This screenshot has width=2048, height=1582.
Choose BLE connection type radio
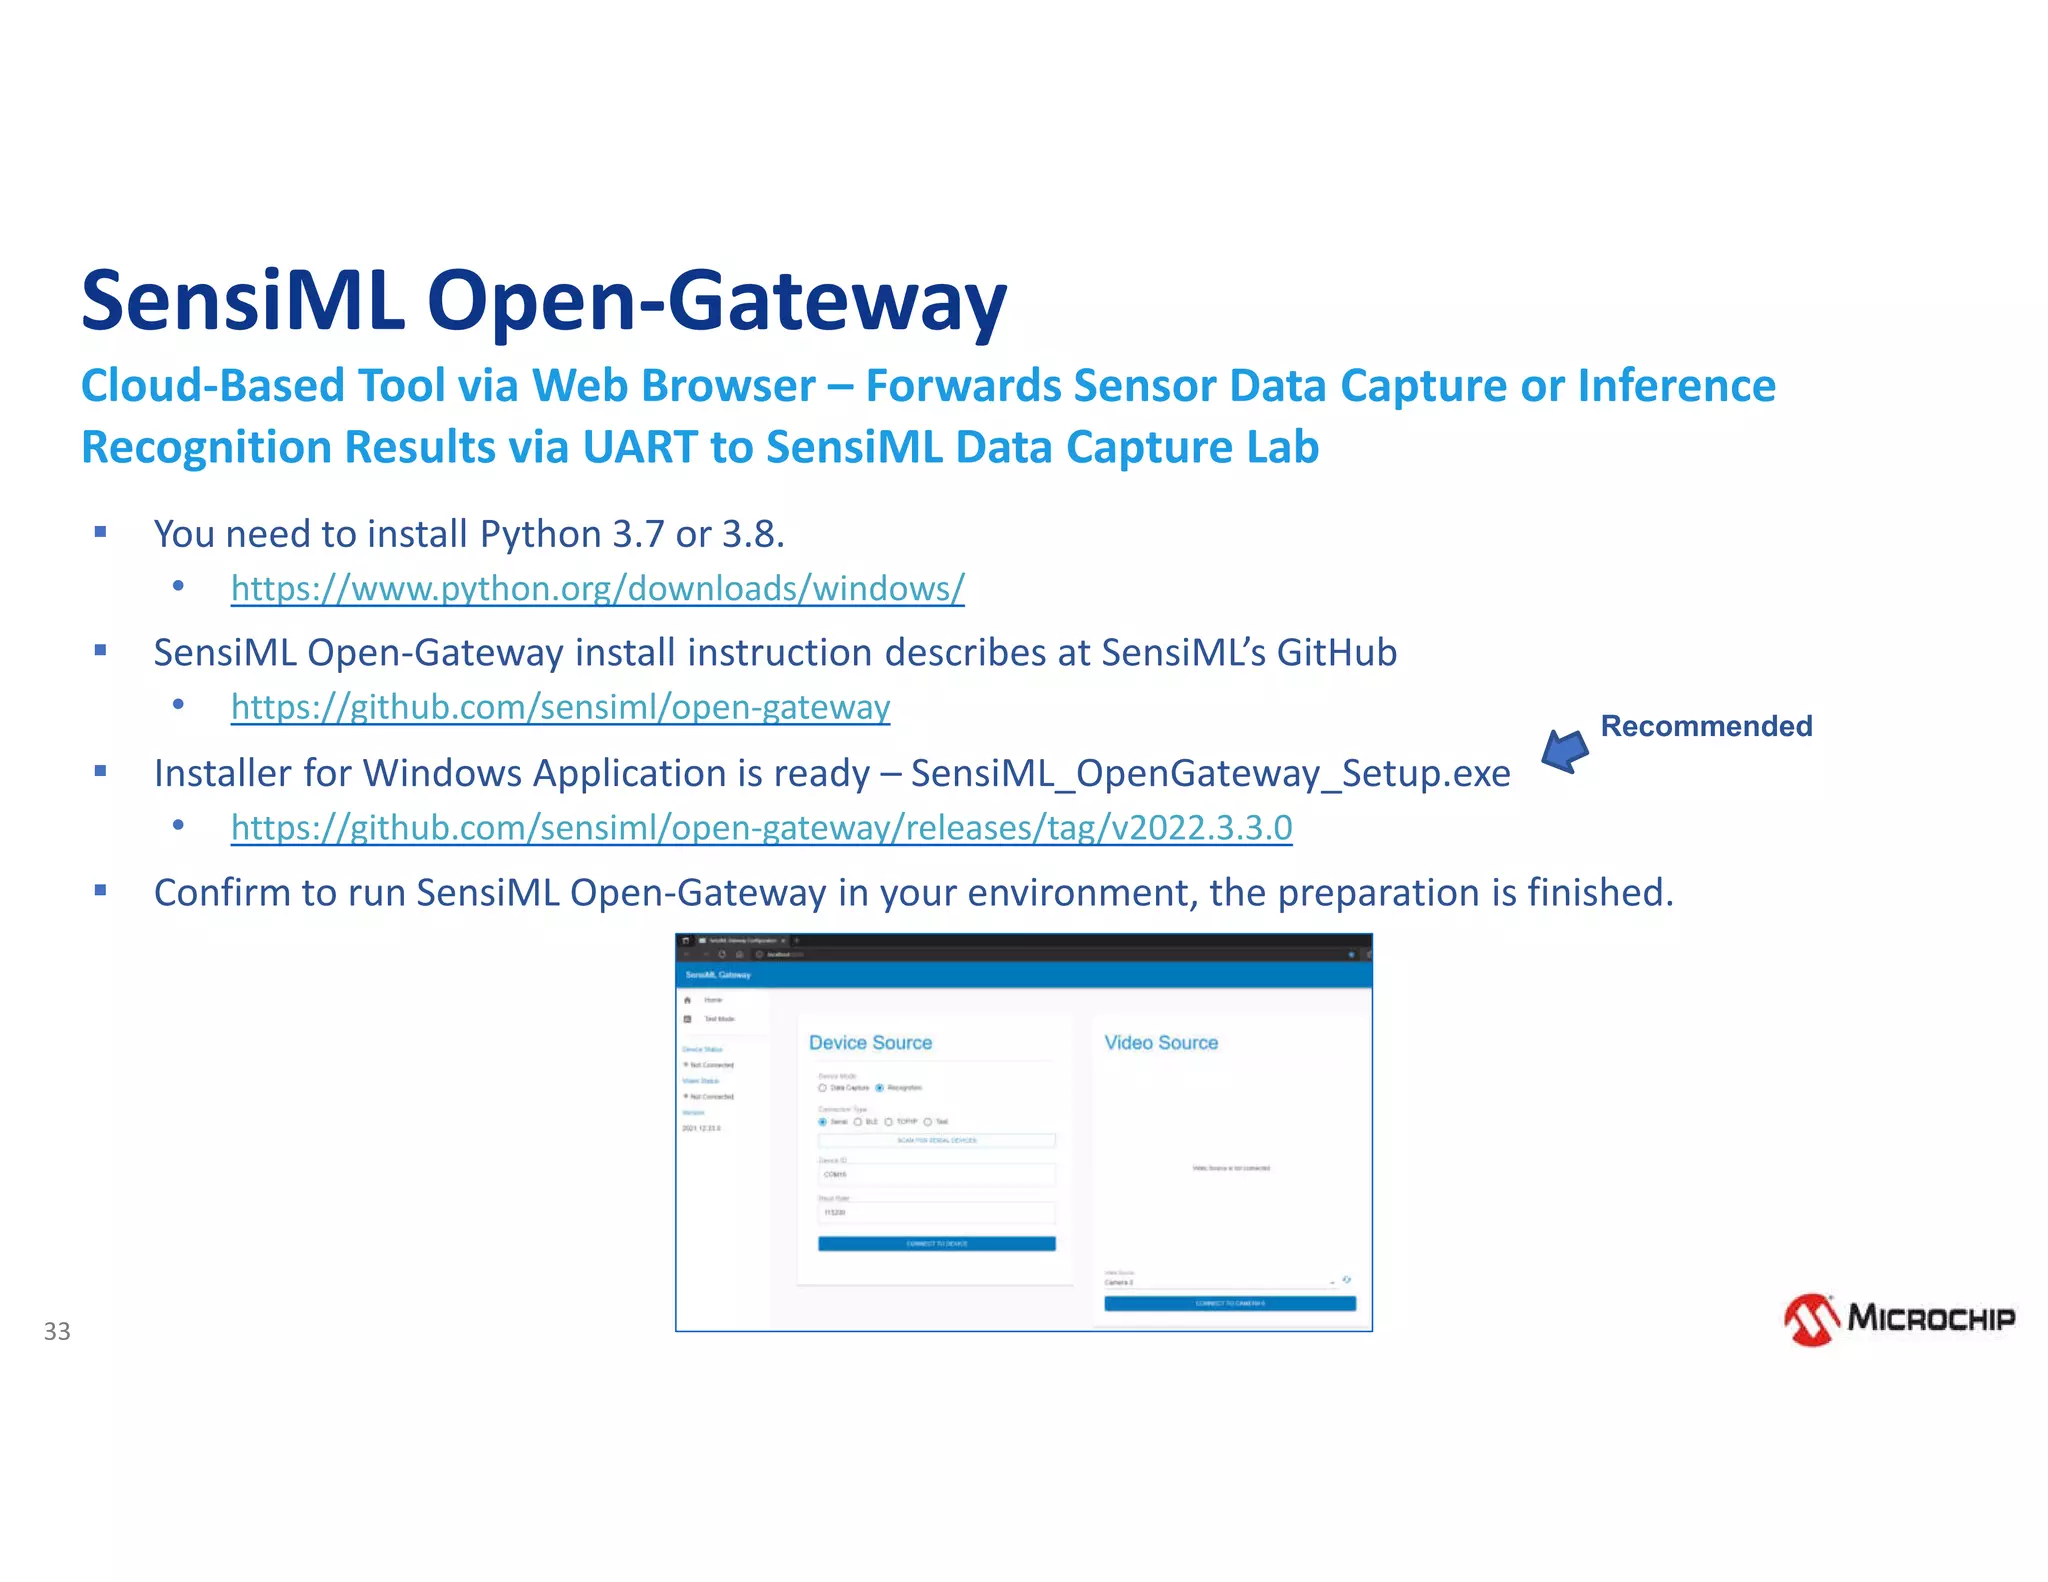tap(858, 1122)
